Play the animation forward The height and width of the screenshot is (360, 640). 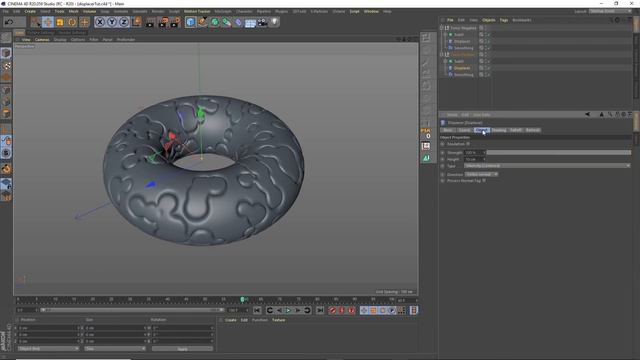coord(288,311)
